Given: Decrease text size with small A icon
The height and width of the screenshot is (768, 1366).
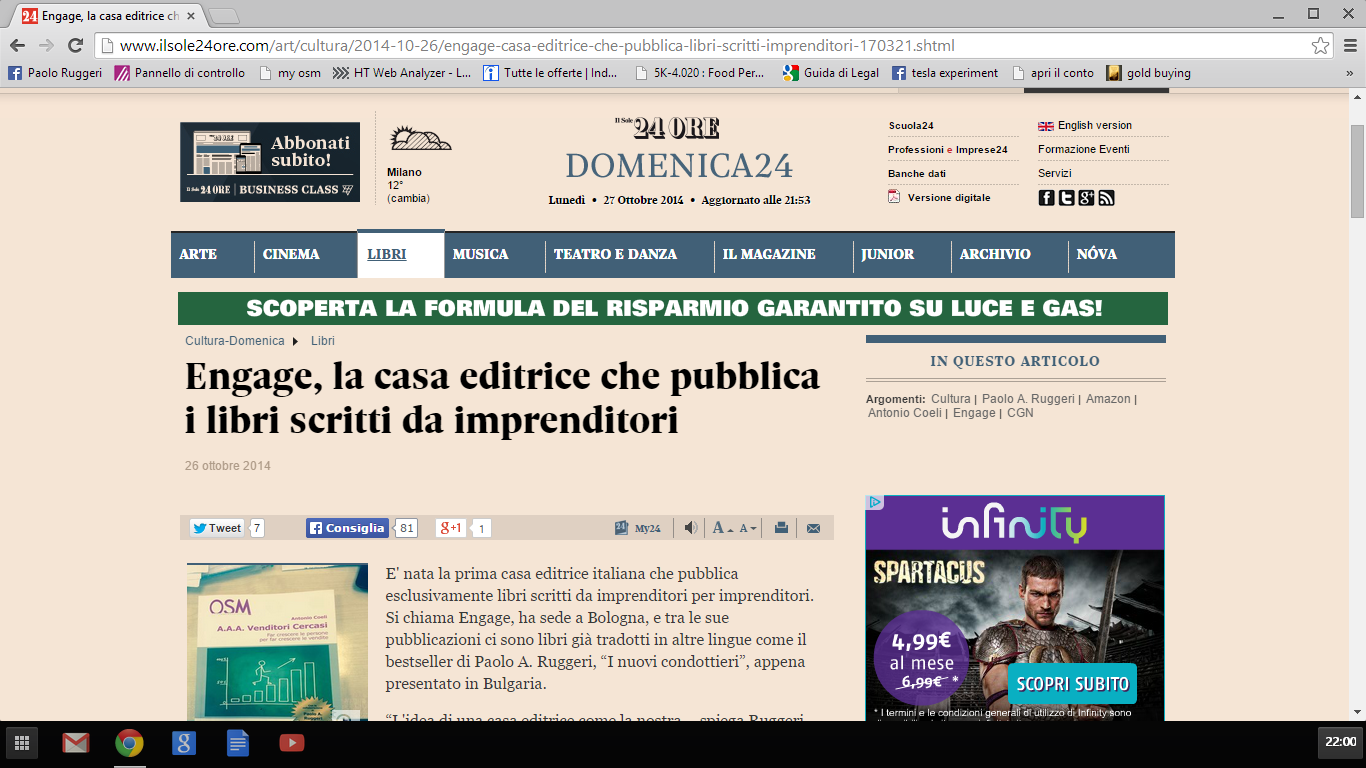Looking at the screenshot, I should tap(747, 528).
